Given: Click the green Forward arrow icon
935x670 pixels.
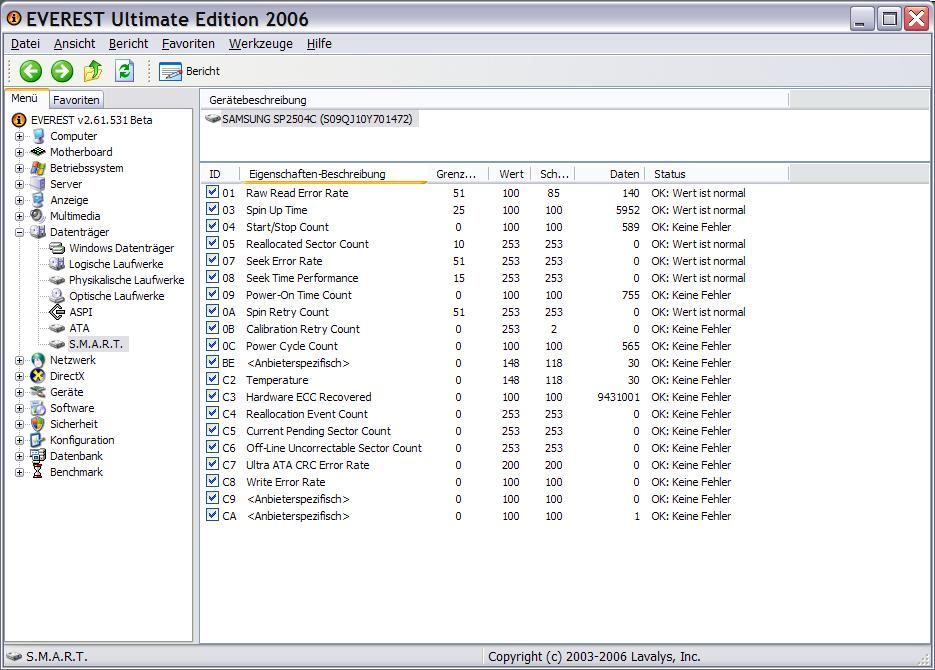Looking at the screenshot, I should coord(61,71).
